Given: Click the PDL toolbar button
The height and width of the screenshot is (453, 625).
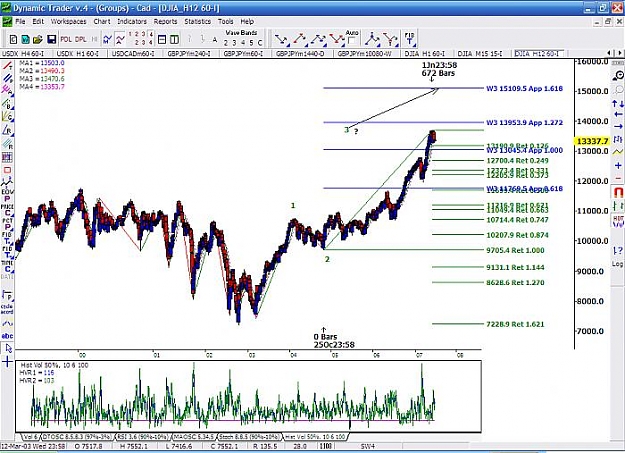Looking at the screenshot, I should [66, 39].
